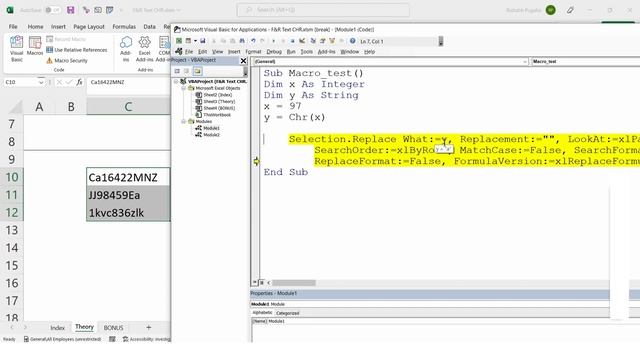This screenshot has height=360, width=640.
Task: Switch to the Index sheet tab
Action: [x=58, y=328]
